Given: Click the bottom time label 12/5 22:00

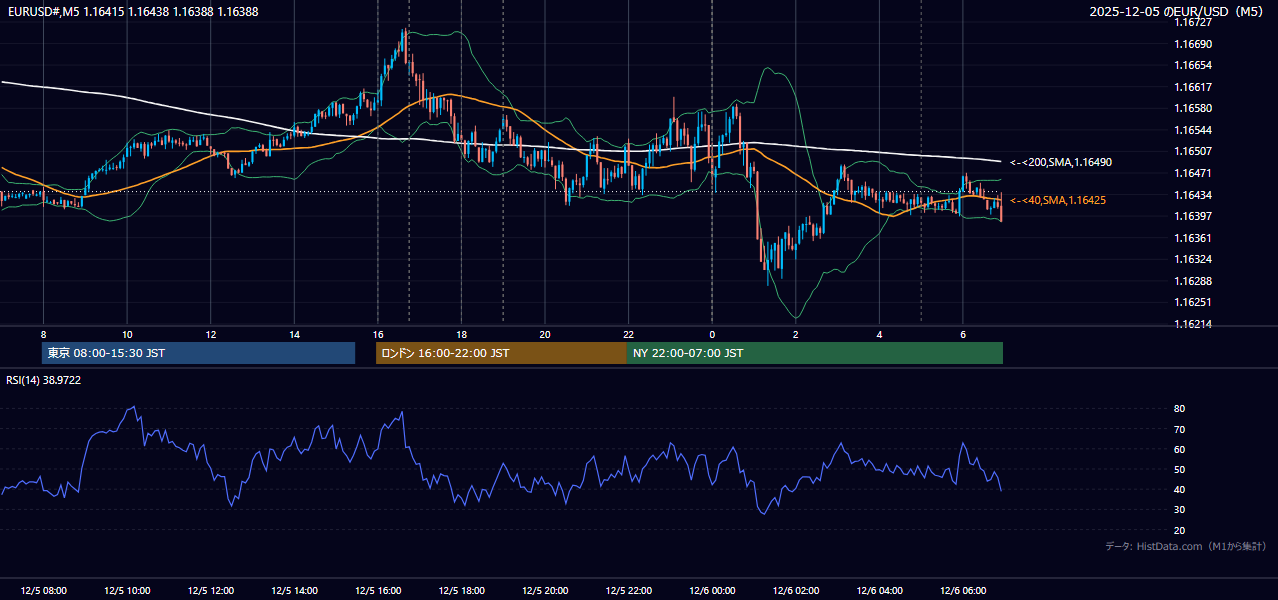Looking at the screenshot, I should [629, 591].
